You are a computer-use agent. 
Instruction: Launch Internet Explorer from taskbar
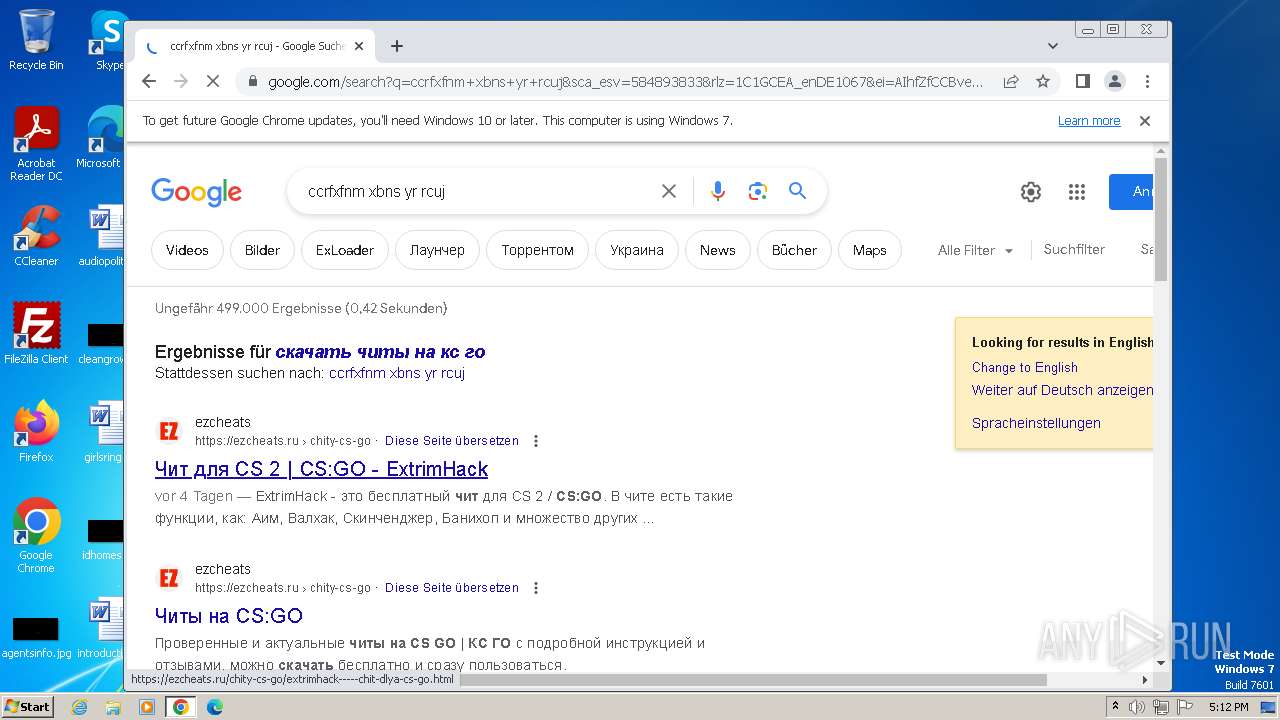tap(79, 707)
